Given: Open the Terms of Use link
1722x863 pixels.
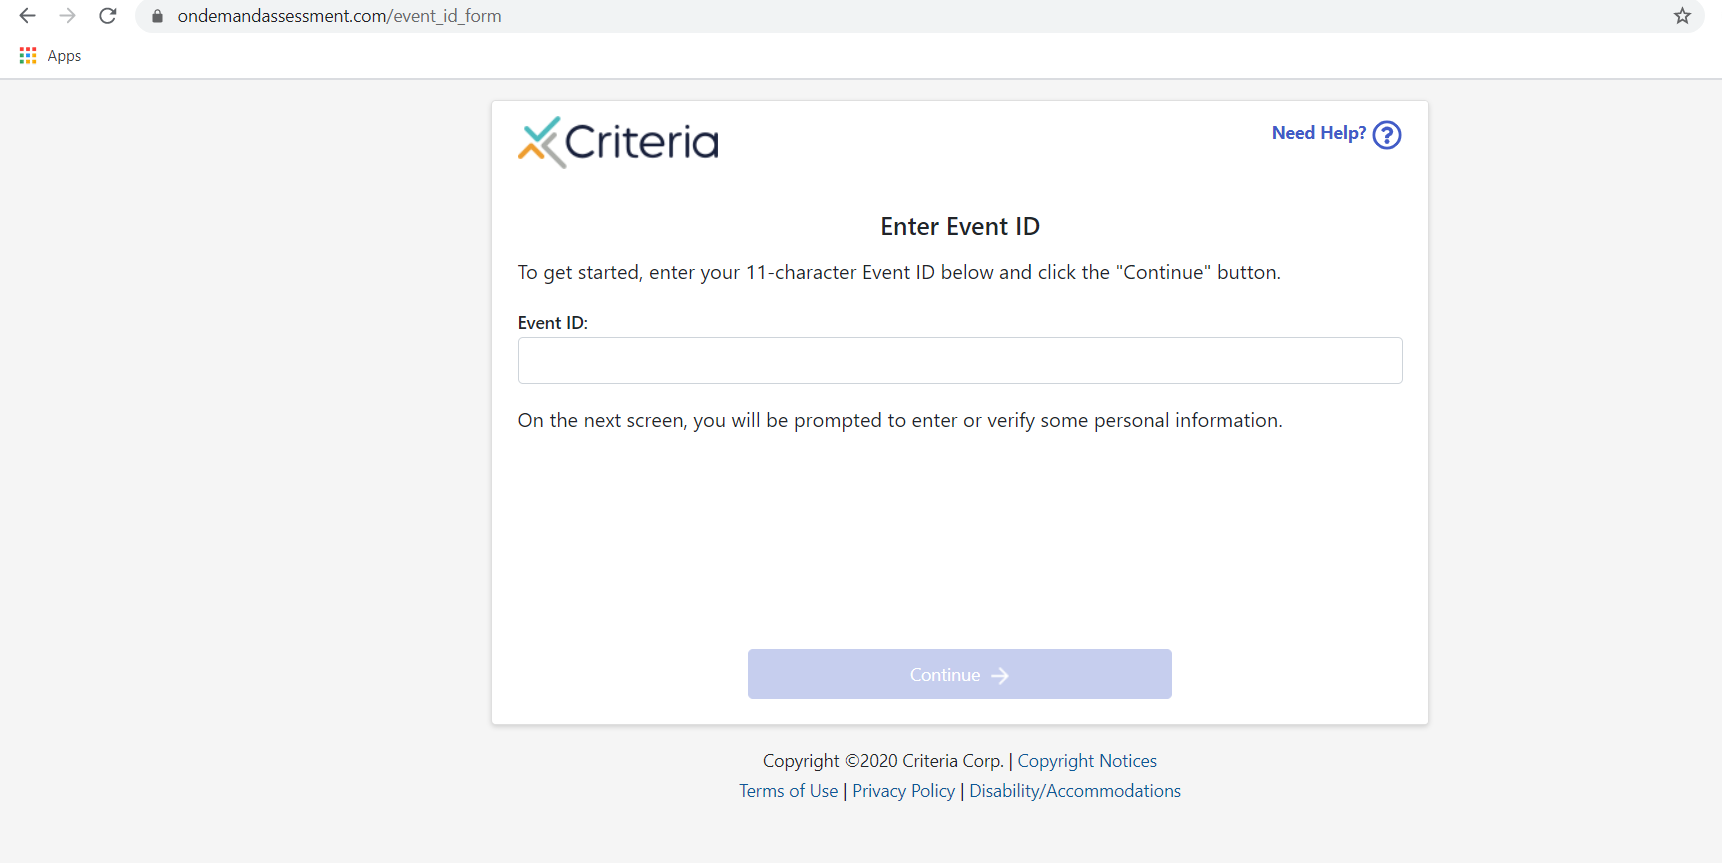Looking at the screenshot, I should (x=788, y=791).
